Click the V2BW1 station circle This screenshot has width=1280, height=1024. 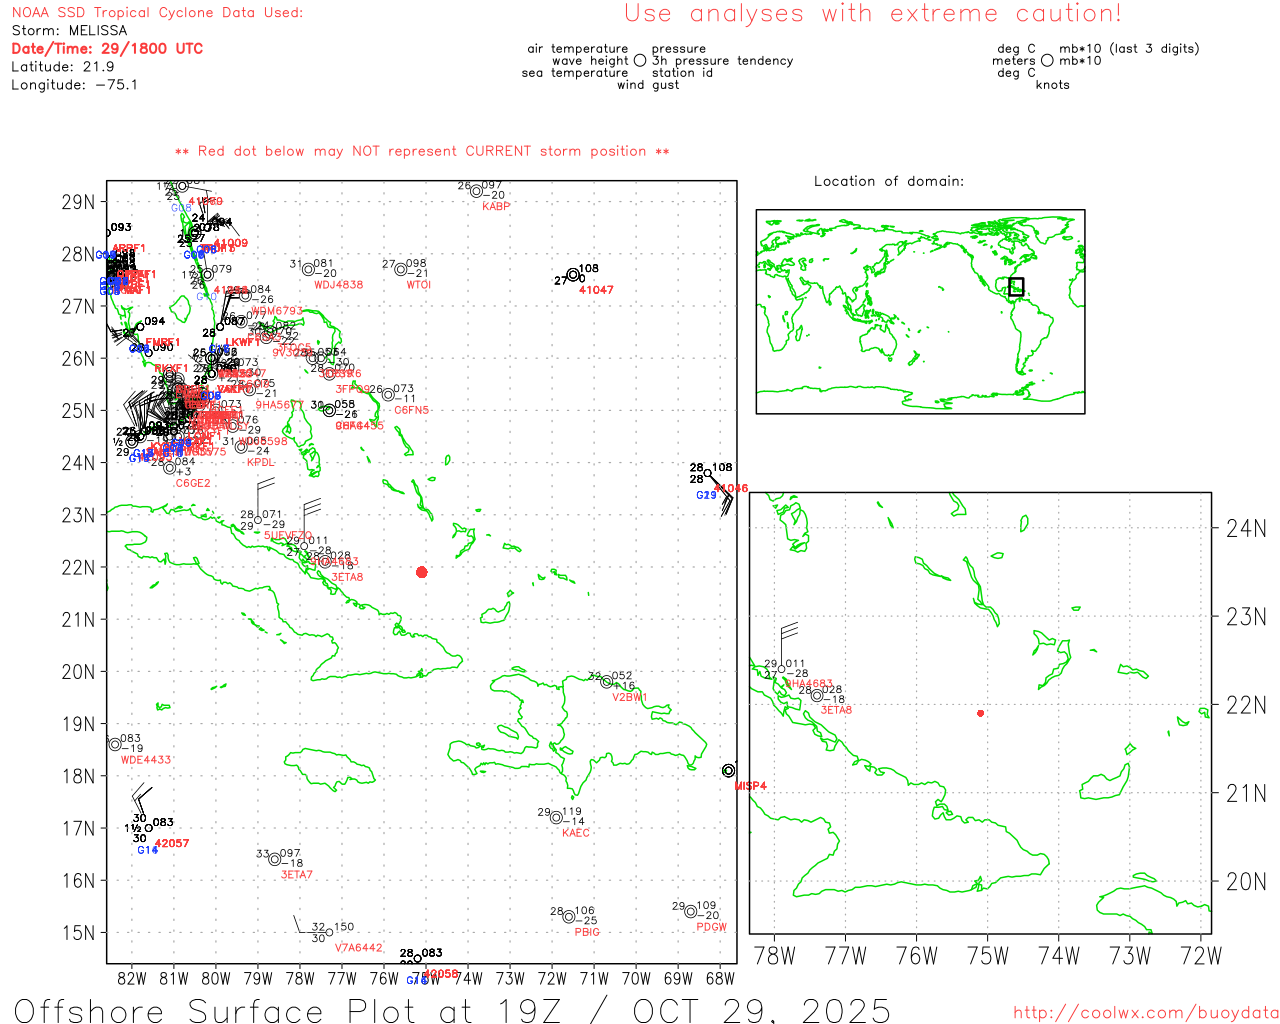click(607, 682)
